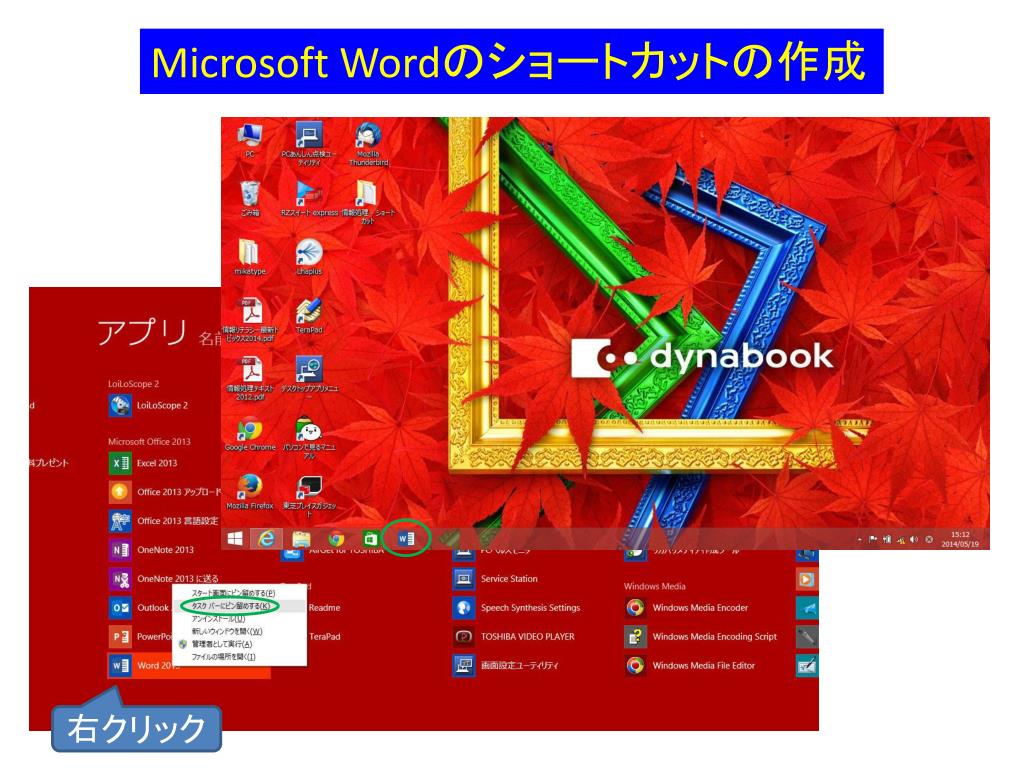Click the Action Center flag tray icon
Screen dimensions: 1024x768
[873, 539]
